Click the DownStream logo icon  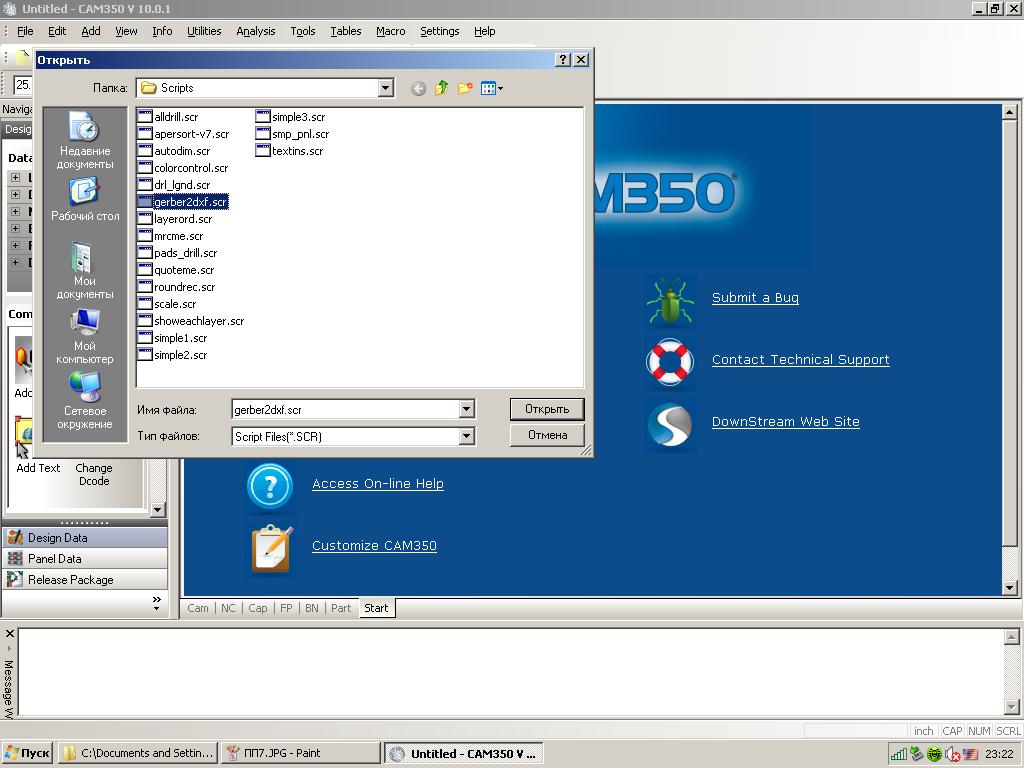point(669,424)
